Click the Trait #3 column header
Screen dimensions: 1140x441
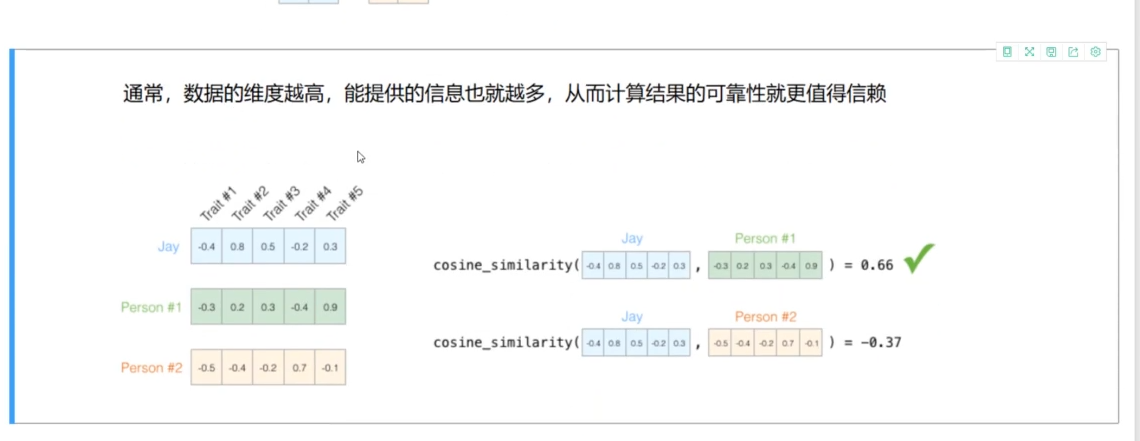tap(280, 205)
